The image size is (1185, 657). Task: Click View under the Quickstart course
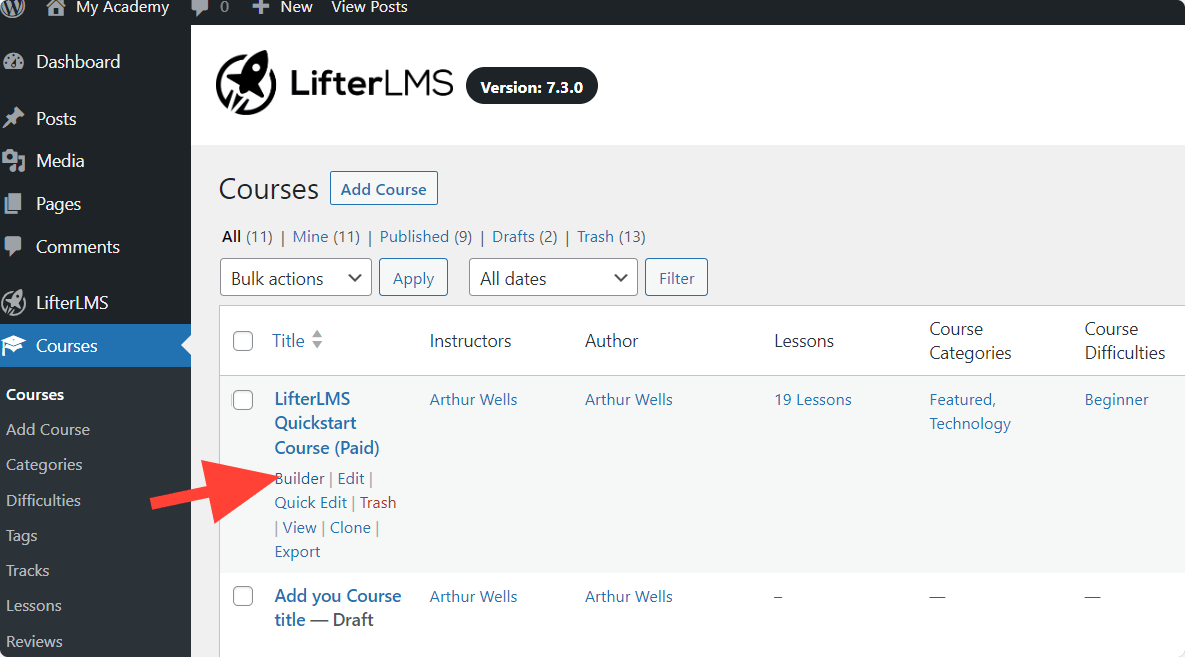299,528
